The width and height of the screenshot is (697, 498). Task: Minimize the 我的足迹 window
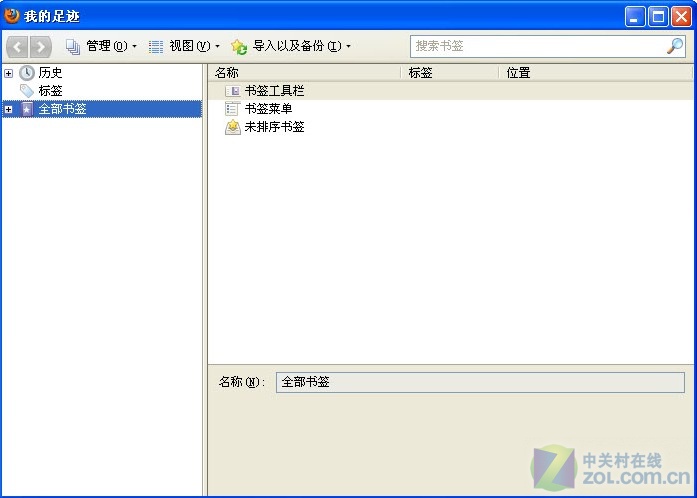point(635,17)
